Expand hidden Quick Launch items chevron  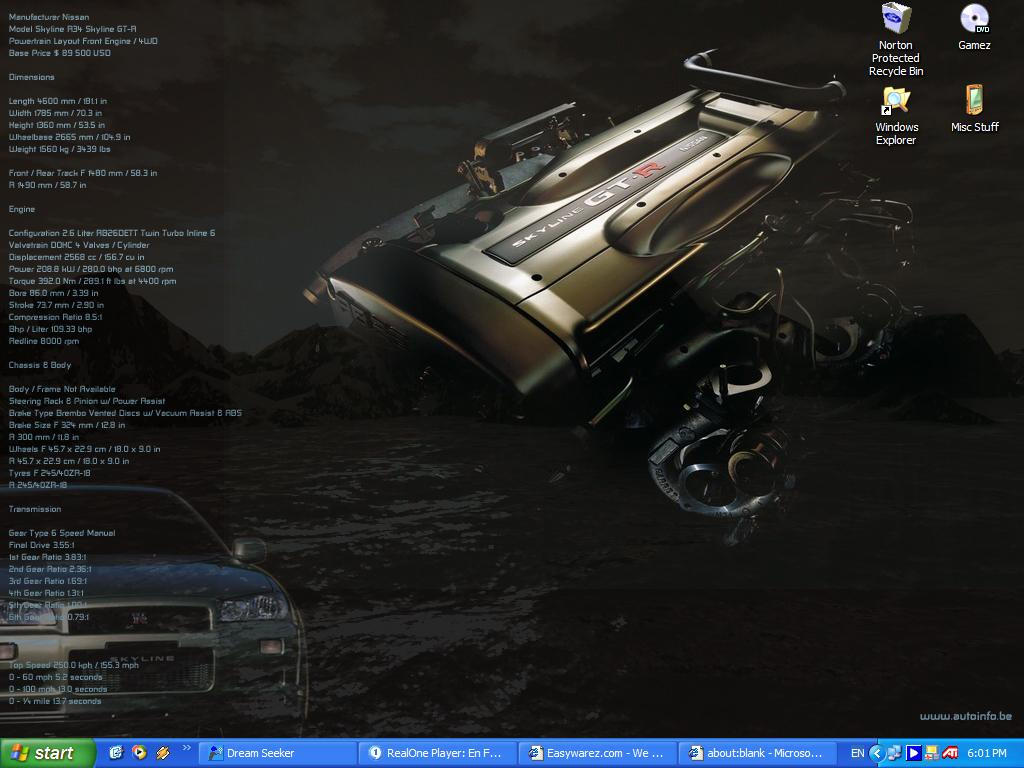point(187,748)
